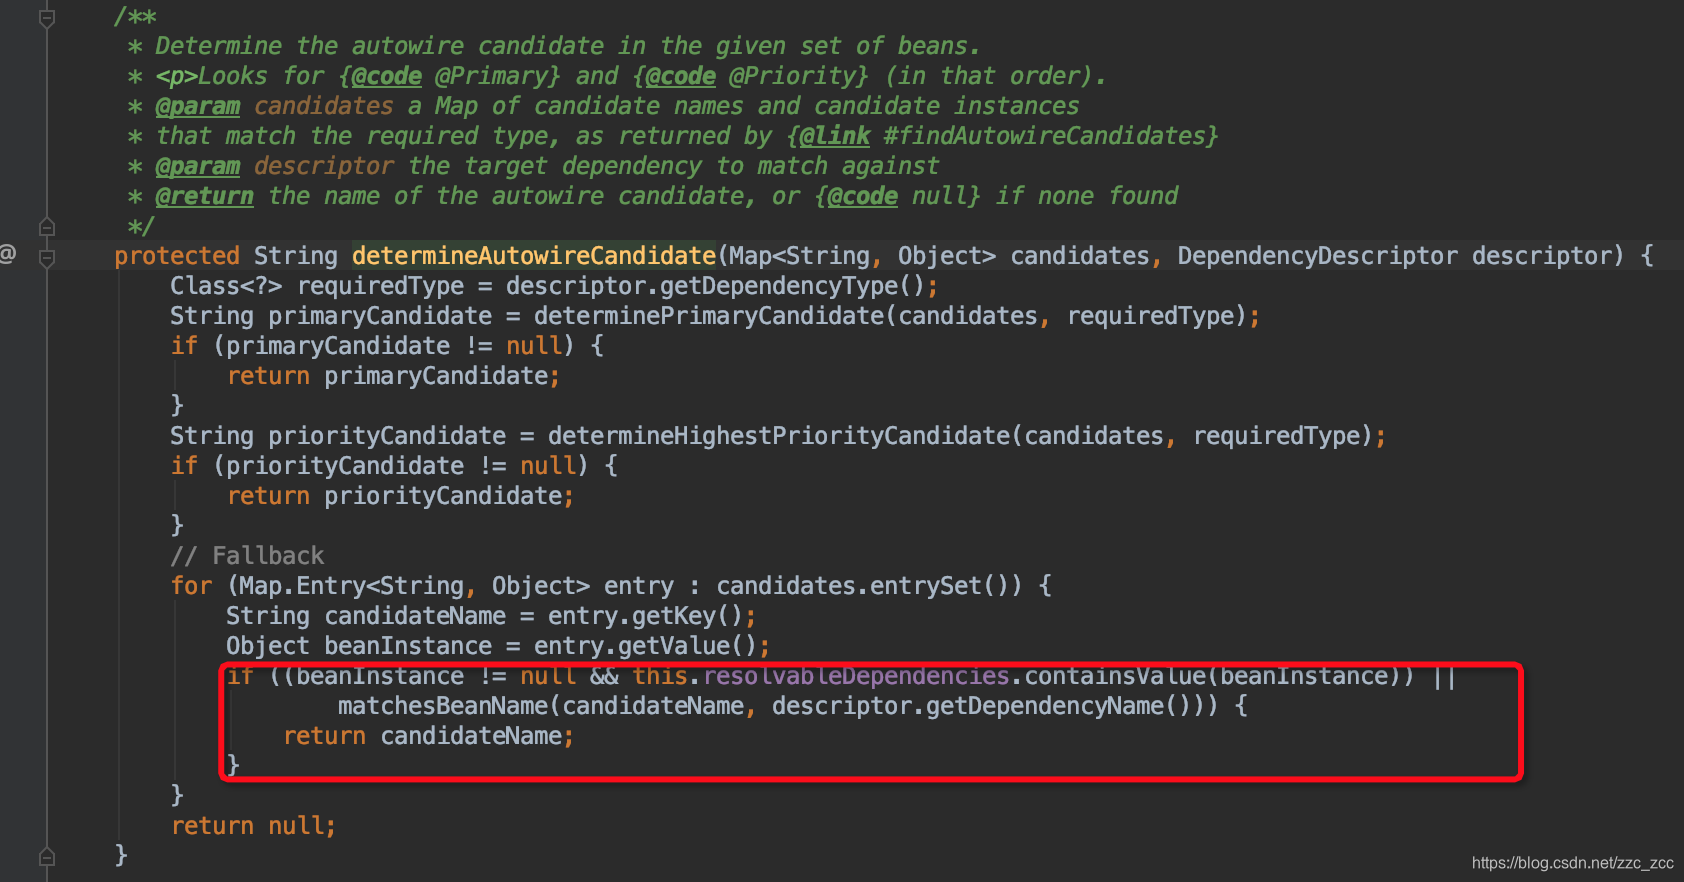The height and width of the screenshot is (882, 1684).
Task: Click the fold-end marker at the method's closing brace
Action: (x=47, y=857)
